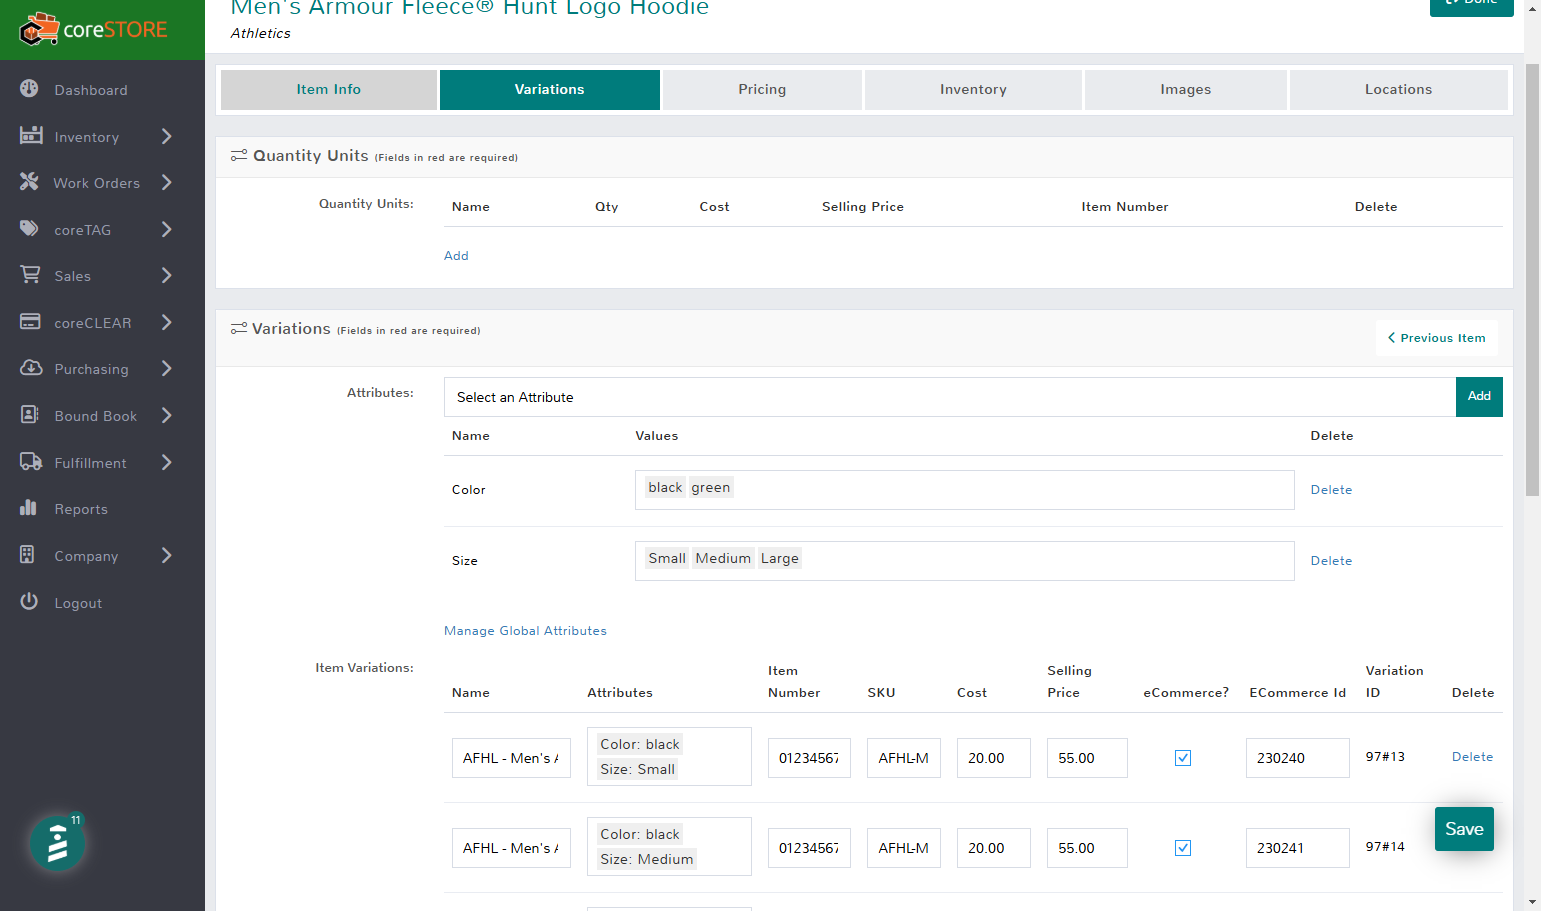Expand the coreTAG chevron
This screenshot has width=1541, height=911.
point(167,229)
